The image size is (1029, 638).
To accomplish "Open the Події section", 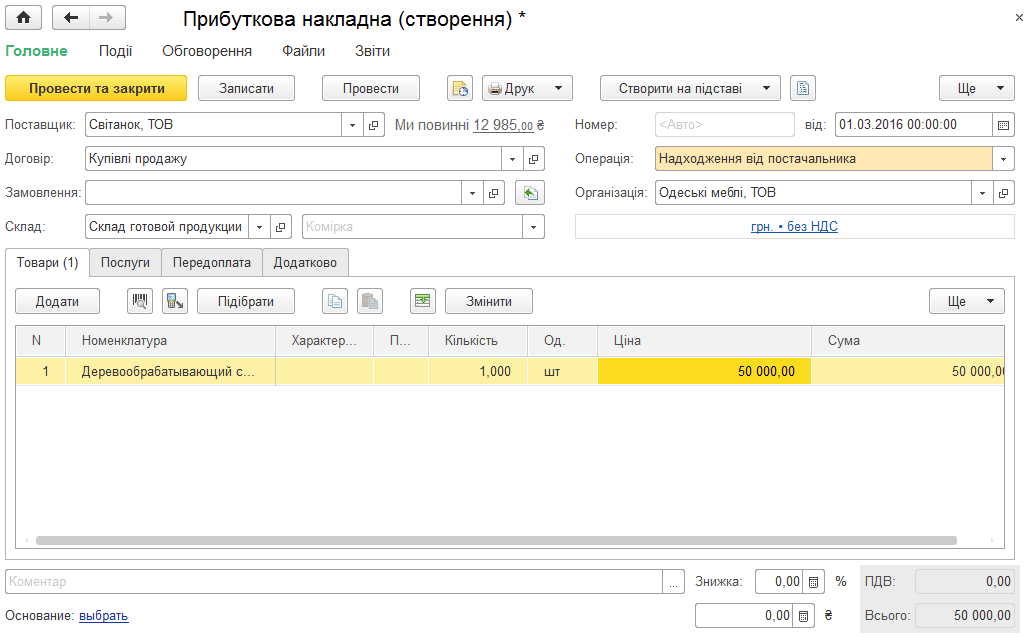I will pos(116,51).
